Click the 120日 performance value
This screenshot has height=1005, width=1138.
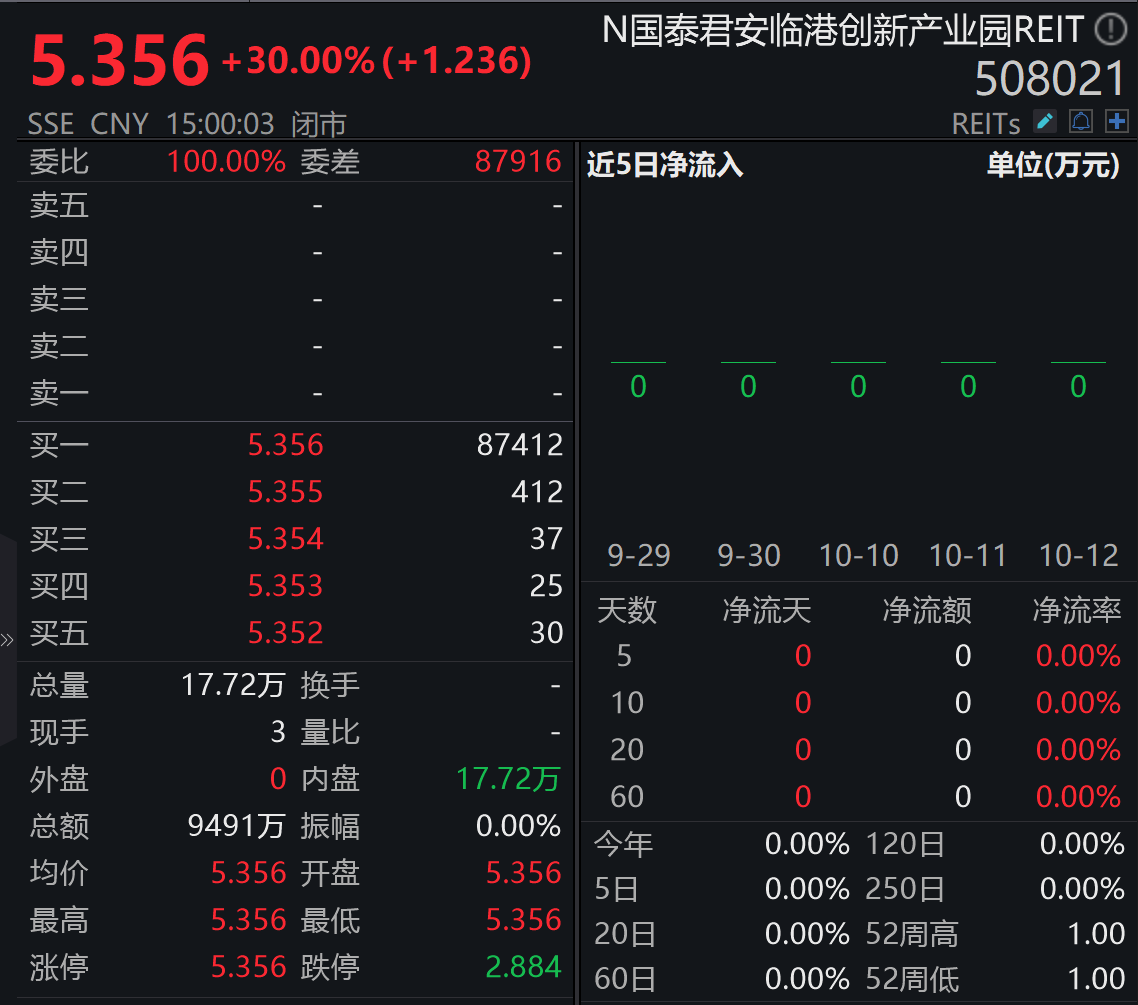click(1081, 844)
